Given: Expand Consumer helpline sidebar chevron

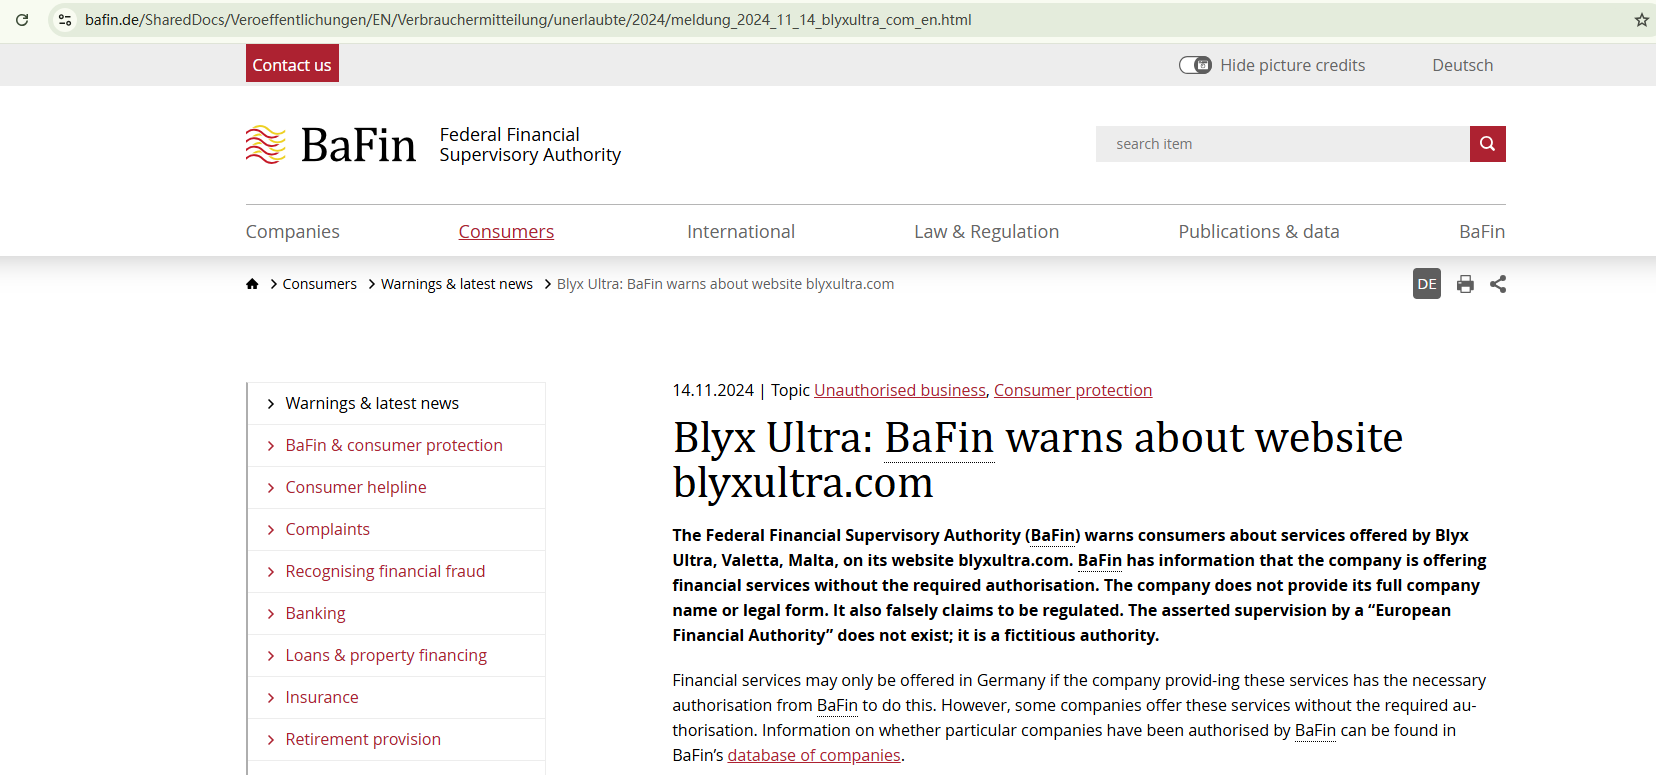Looking at the screenshot, I should 270,488.
